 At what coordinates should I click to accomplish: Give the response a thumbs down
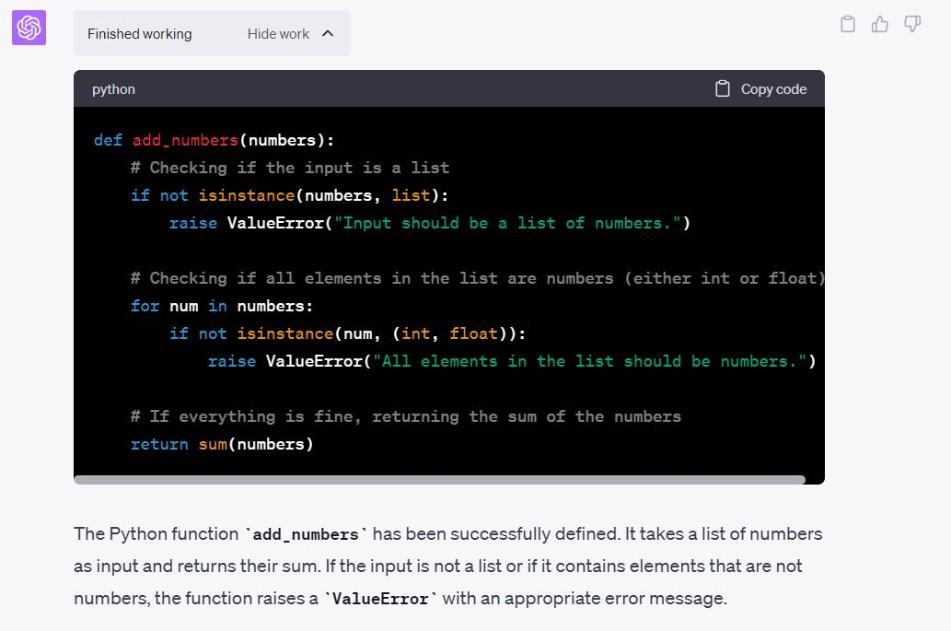(912, 24)
